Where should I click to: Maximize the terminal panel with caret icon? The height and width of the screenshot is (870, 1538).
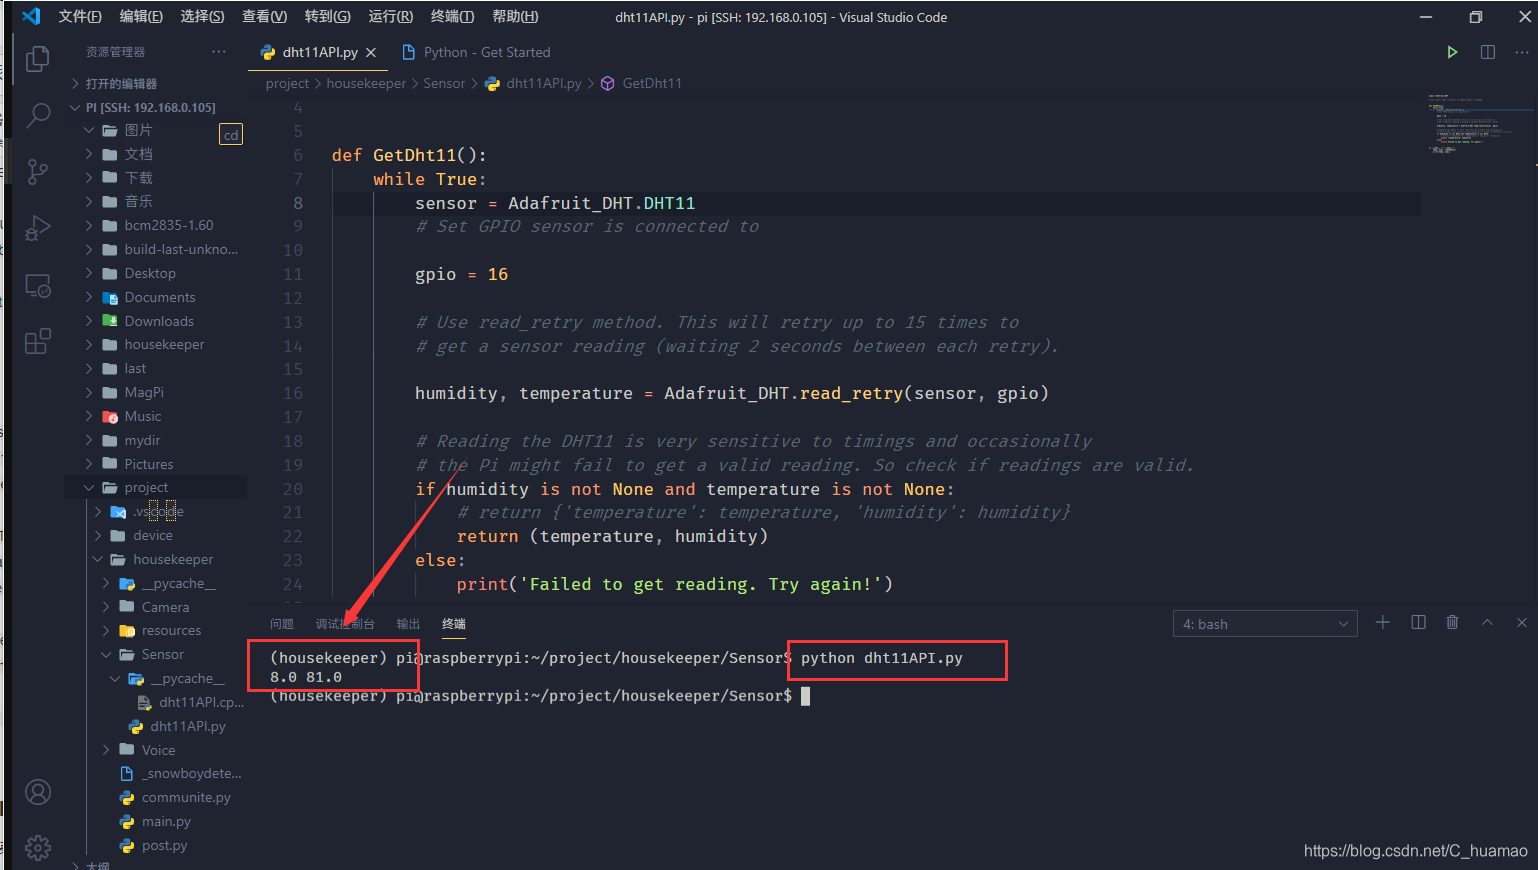coord(1487,622)
